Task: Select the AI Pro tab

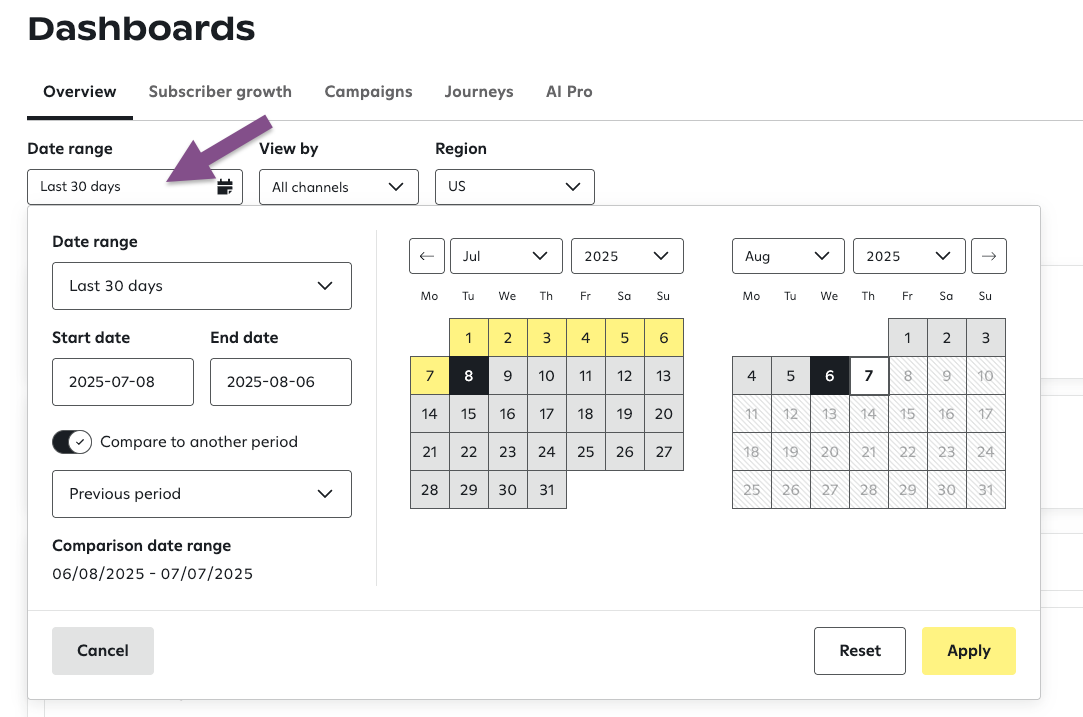Action: (x=569, y=92)
